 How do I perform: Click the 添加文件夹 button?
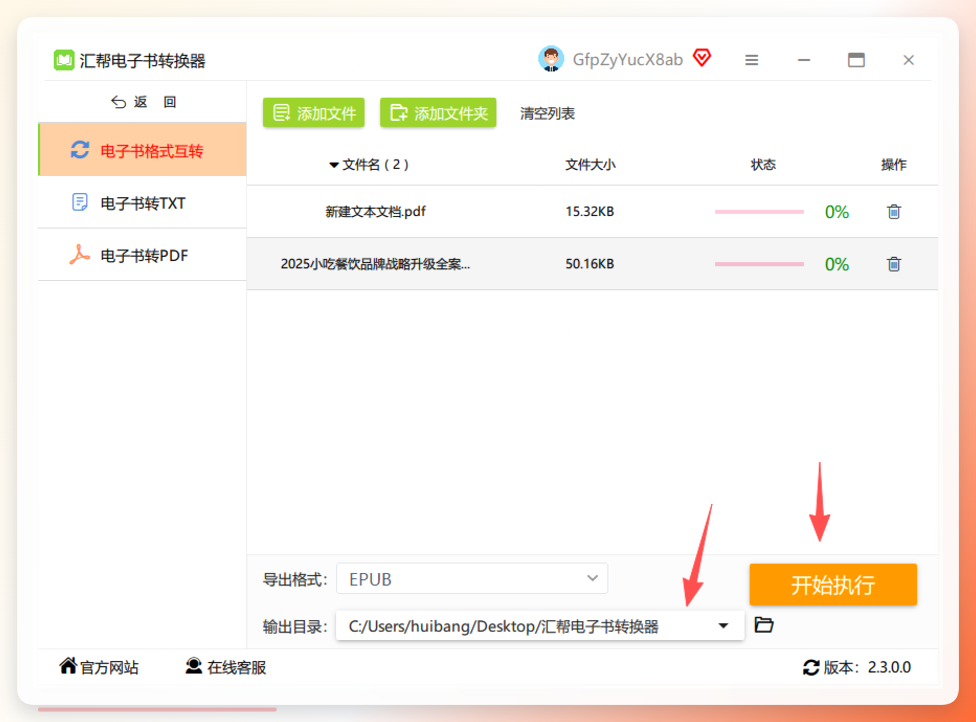(438, 113)
